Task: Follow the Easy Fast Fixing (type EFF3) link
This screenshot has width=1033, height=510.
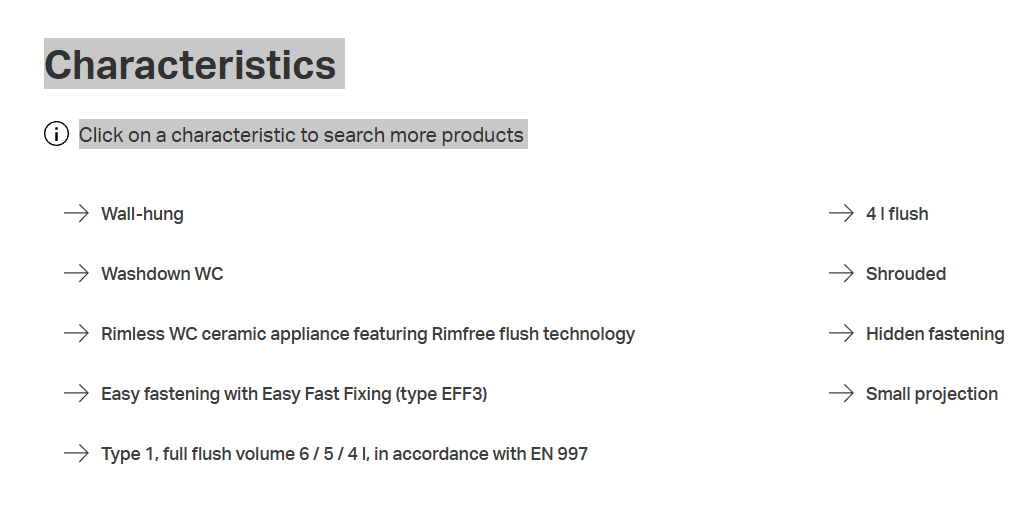Action: [294, 394]
